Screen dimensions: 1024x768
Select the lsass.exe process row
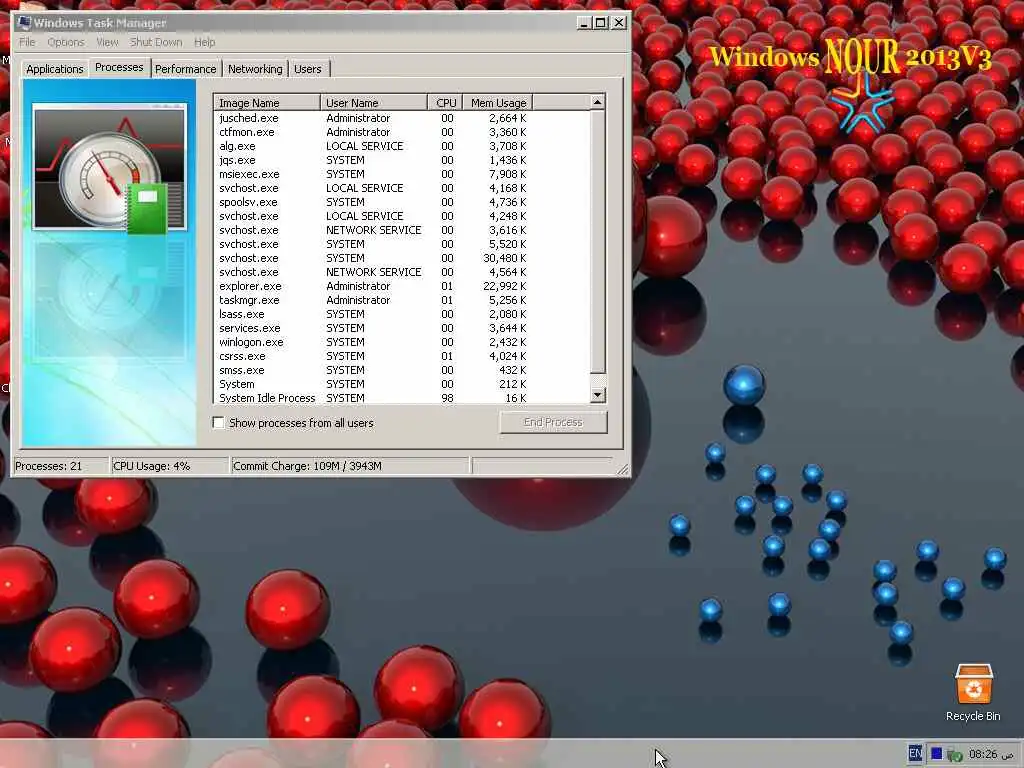coord(402,314)
